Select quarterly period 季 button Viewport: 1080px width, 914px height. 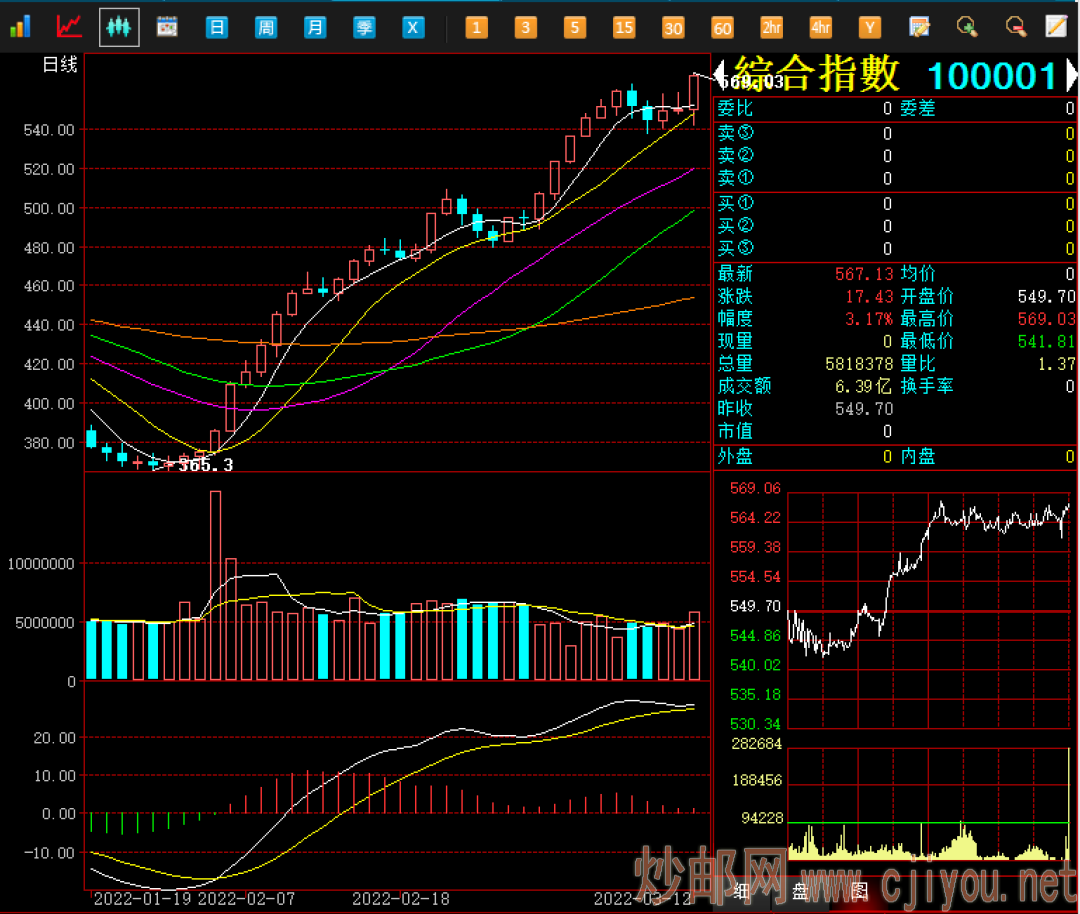coord(364,27)
